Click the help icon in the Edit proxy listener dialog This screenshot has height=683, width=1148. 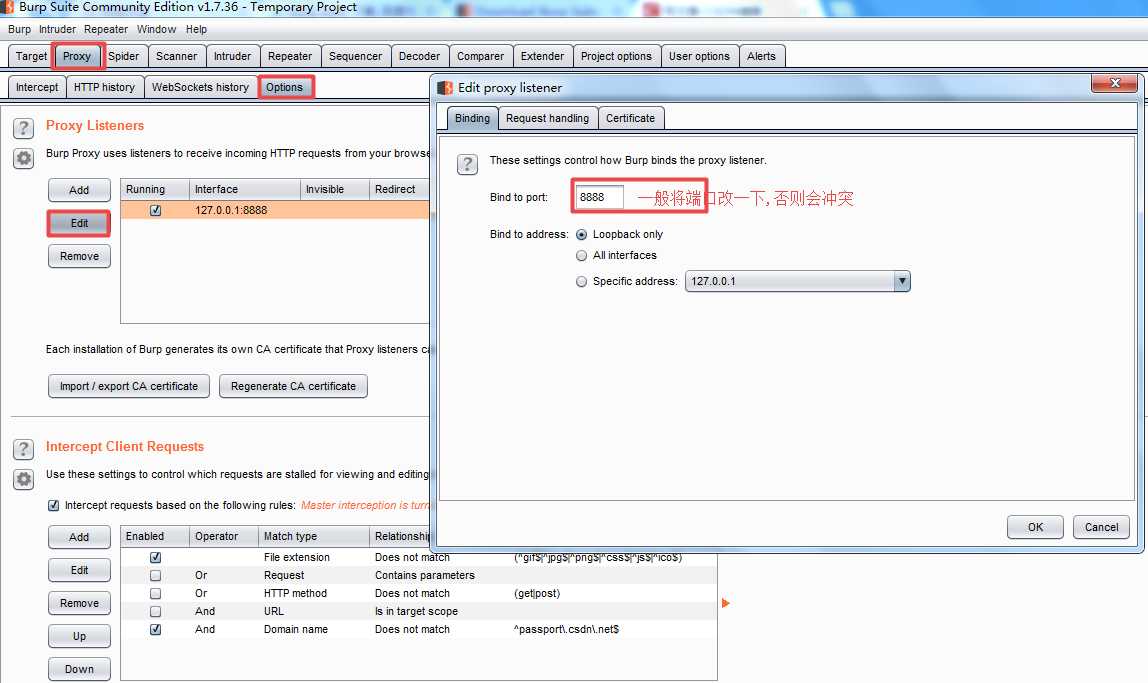pyautogui.click(x=467, y=164)
